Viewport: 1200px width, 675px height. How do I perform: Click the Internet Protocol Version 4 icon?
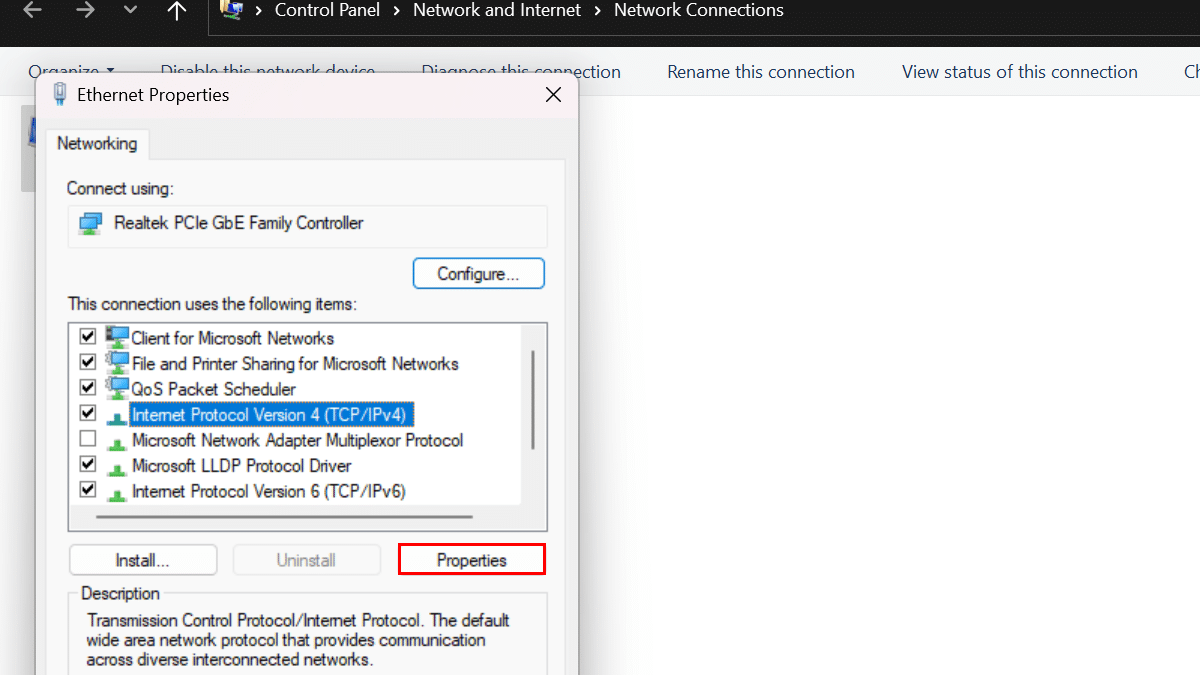pos(117,414)
